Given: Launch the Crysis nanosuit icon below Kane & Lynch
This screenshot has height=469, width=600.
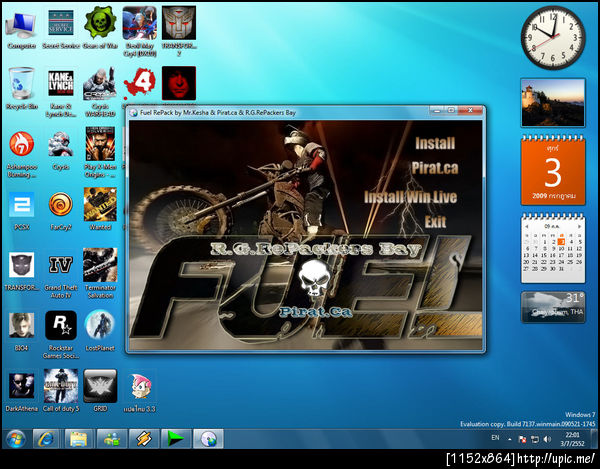Looking at the screenshot, I should [x=61, y=151].
